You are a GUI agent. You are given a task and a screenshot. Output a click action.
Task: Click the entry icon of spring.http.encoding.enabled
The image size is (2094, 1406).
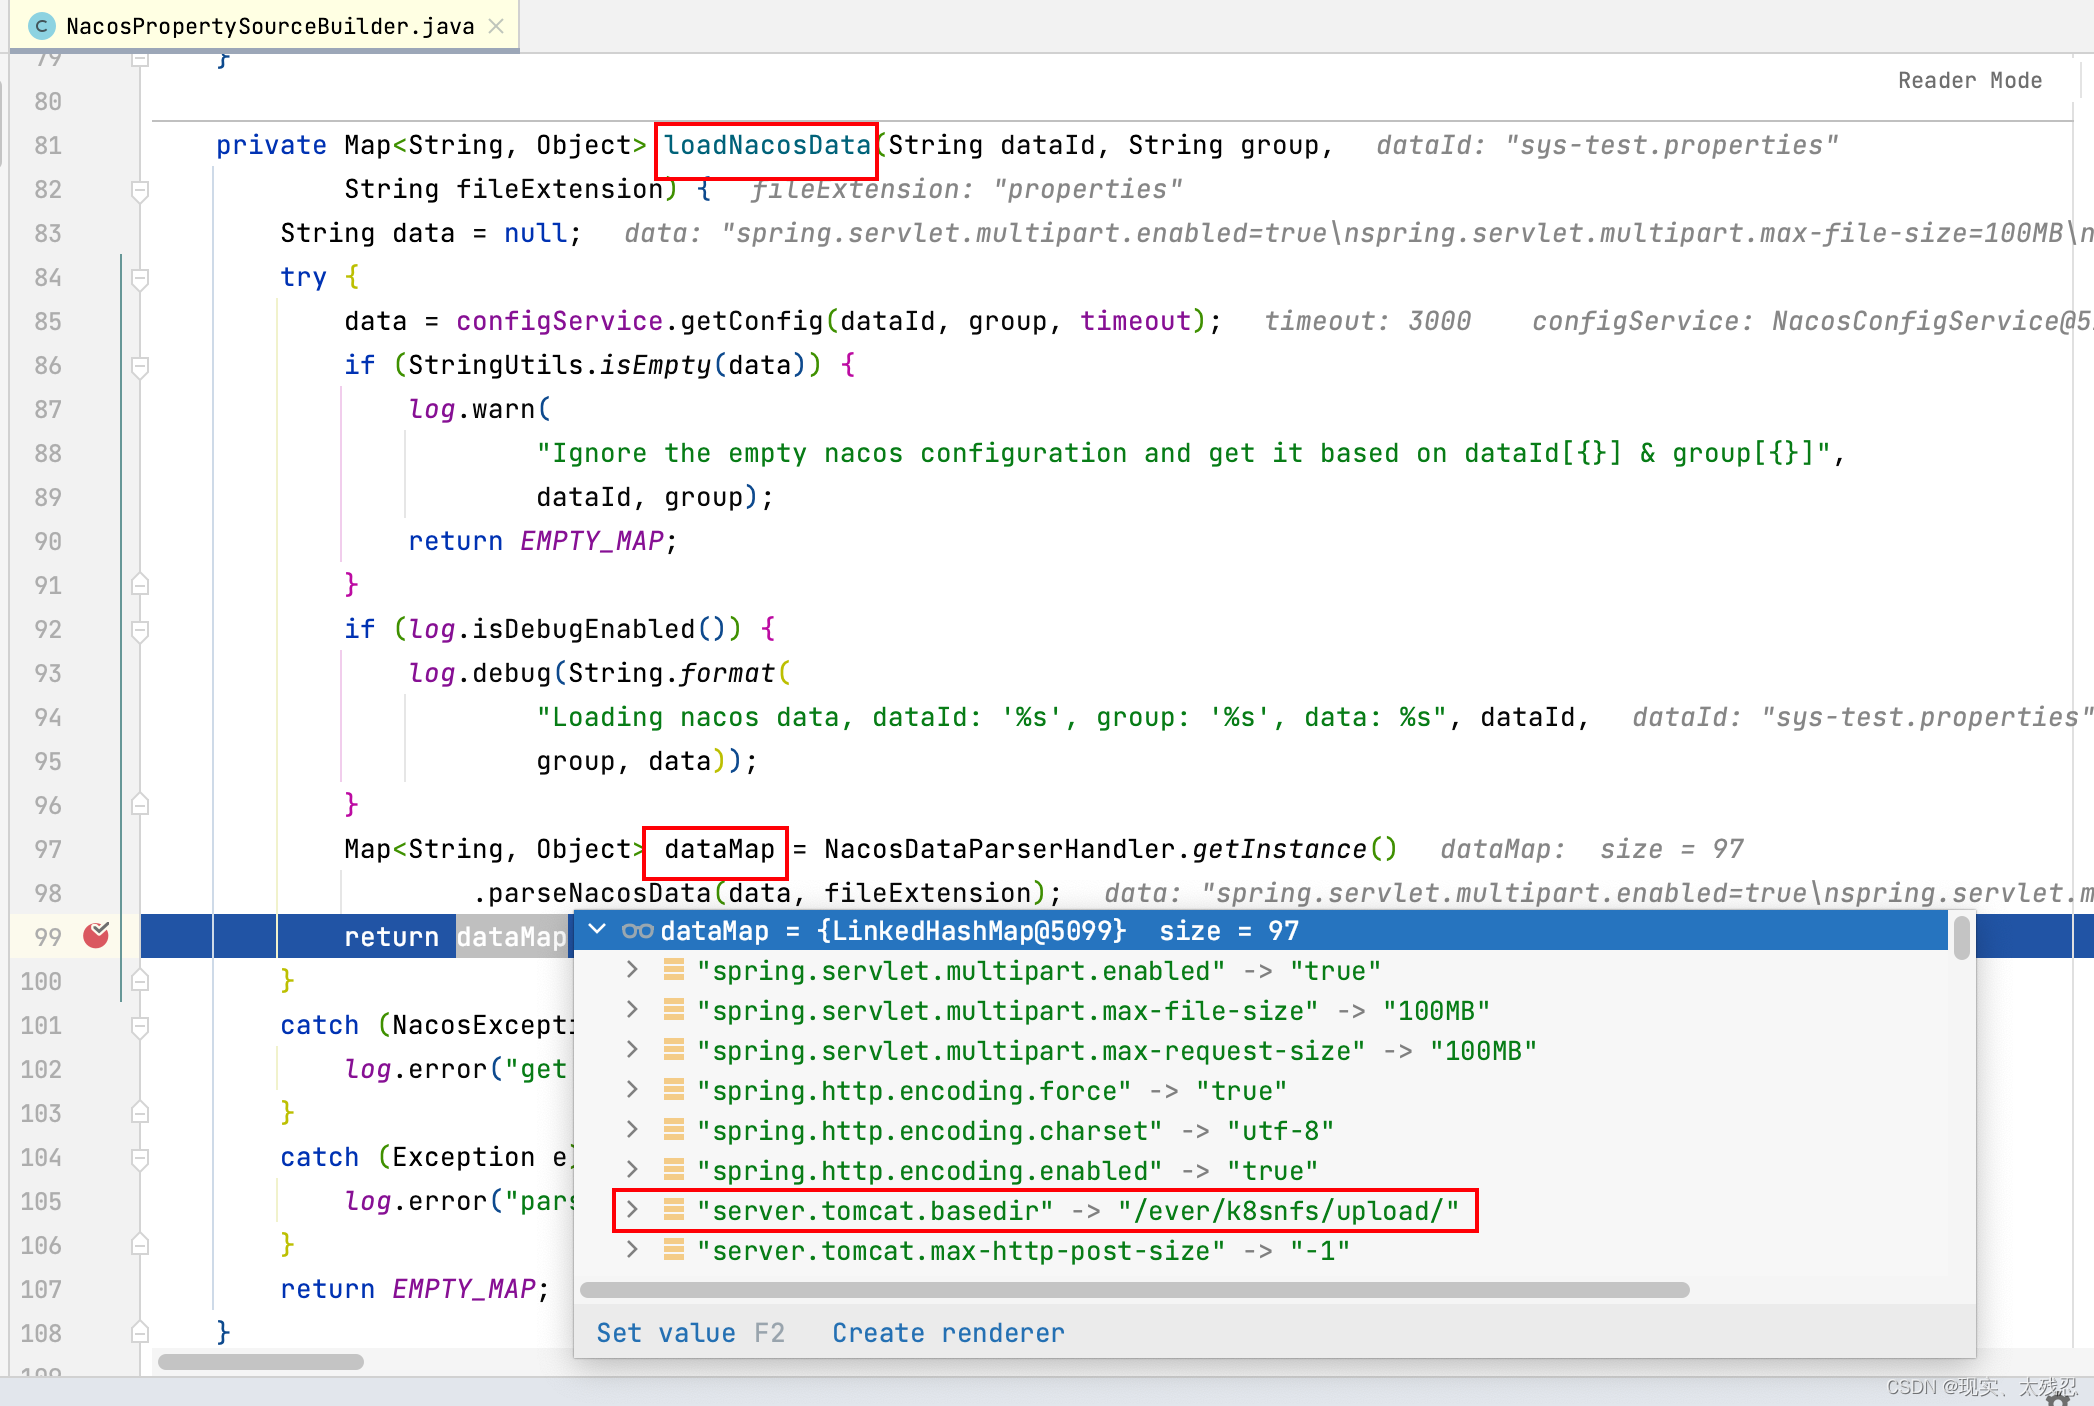tap(674, 1170)
